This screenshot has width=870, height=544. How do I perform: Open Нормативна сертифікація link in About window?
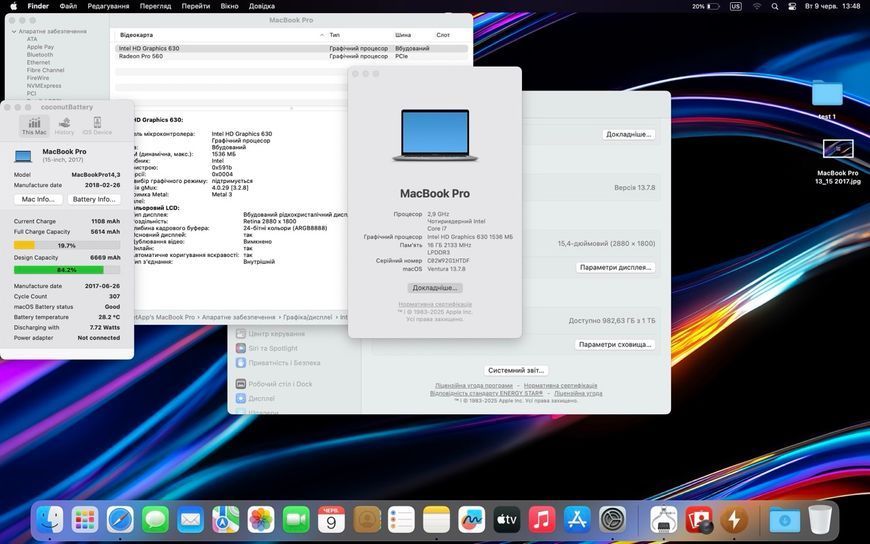point(435,304)
